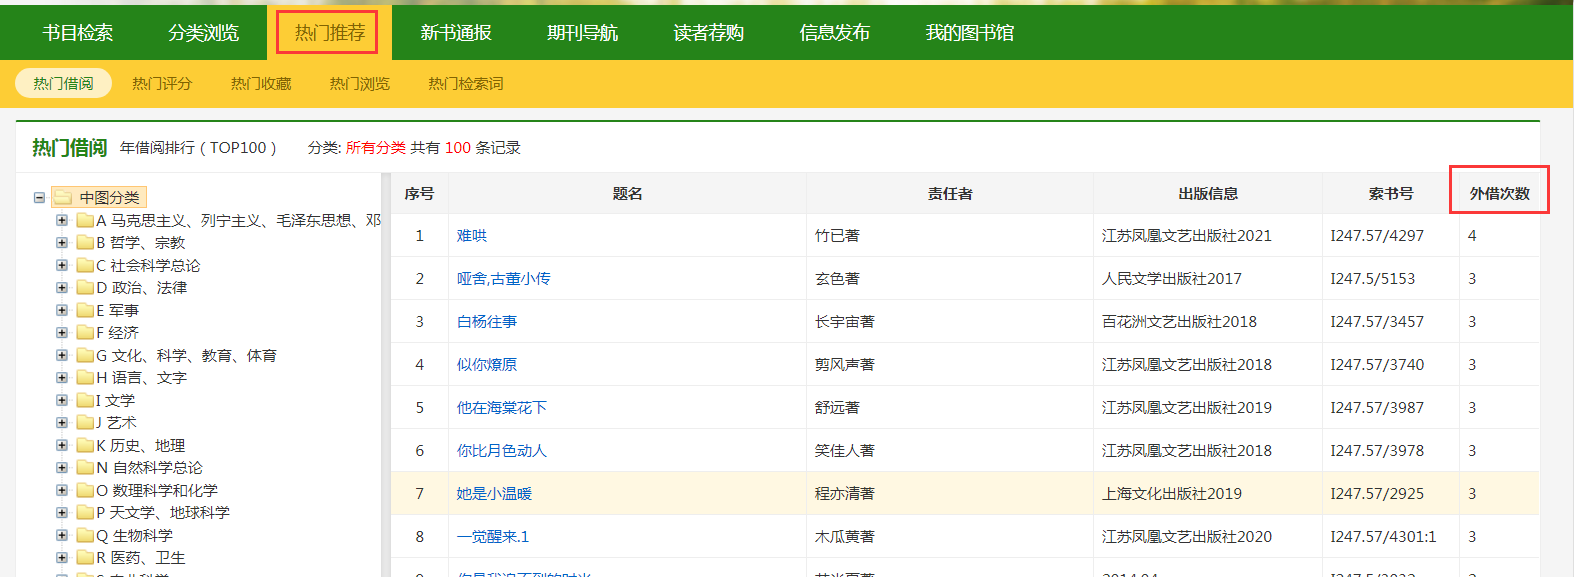1574x577 pixels.
Task: Click the 外借次数 column header
Action: [x=1499, y=194]
